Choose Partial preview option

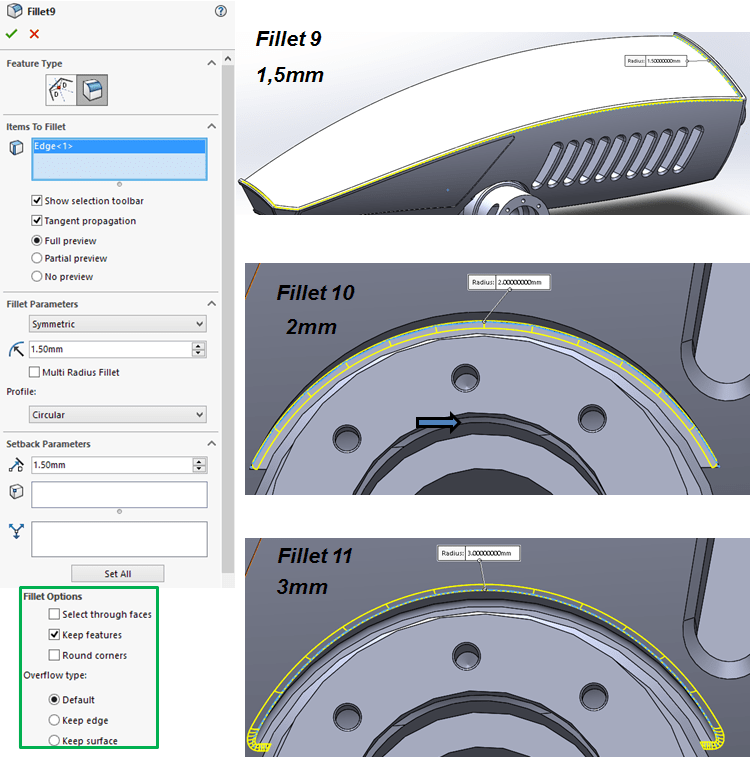[37, 258]
